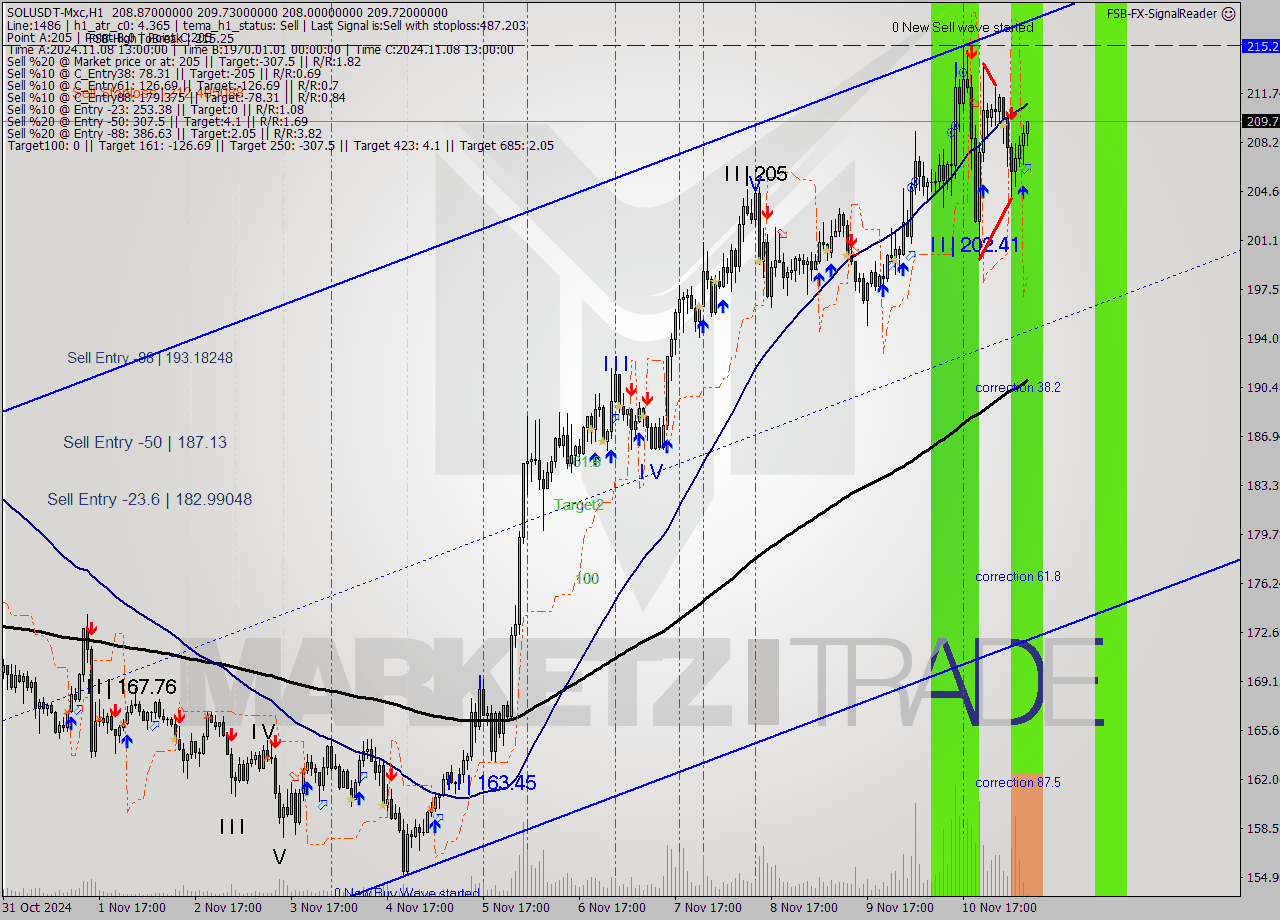Click the SOLUSDT-Mxc,H1 symbol title line
Viewport: 1280px width, 920px height.
coord(227,12)
